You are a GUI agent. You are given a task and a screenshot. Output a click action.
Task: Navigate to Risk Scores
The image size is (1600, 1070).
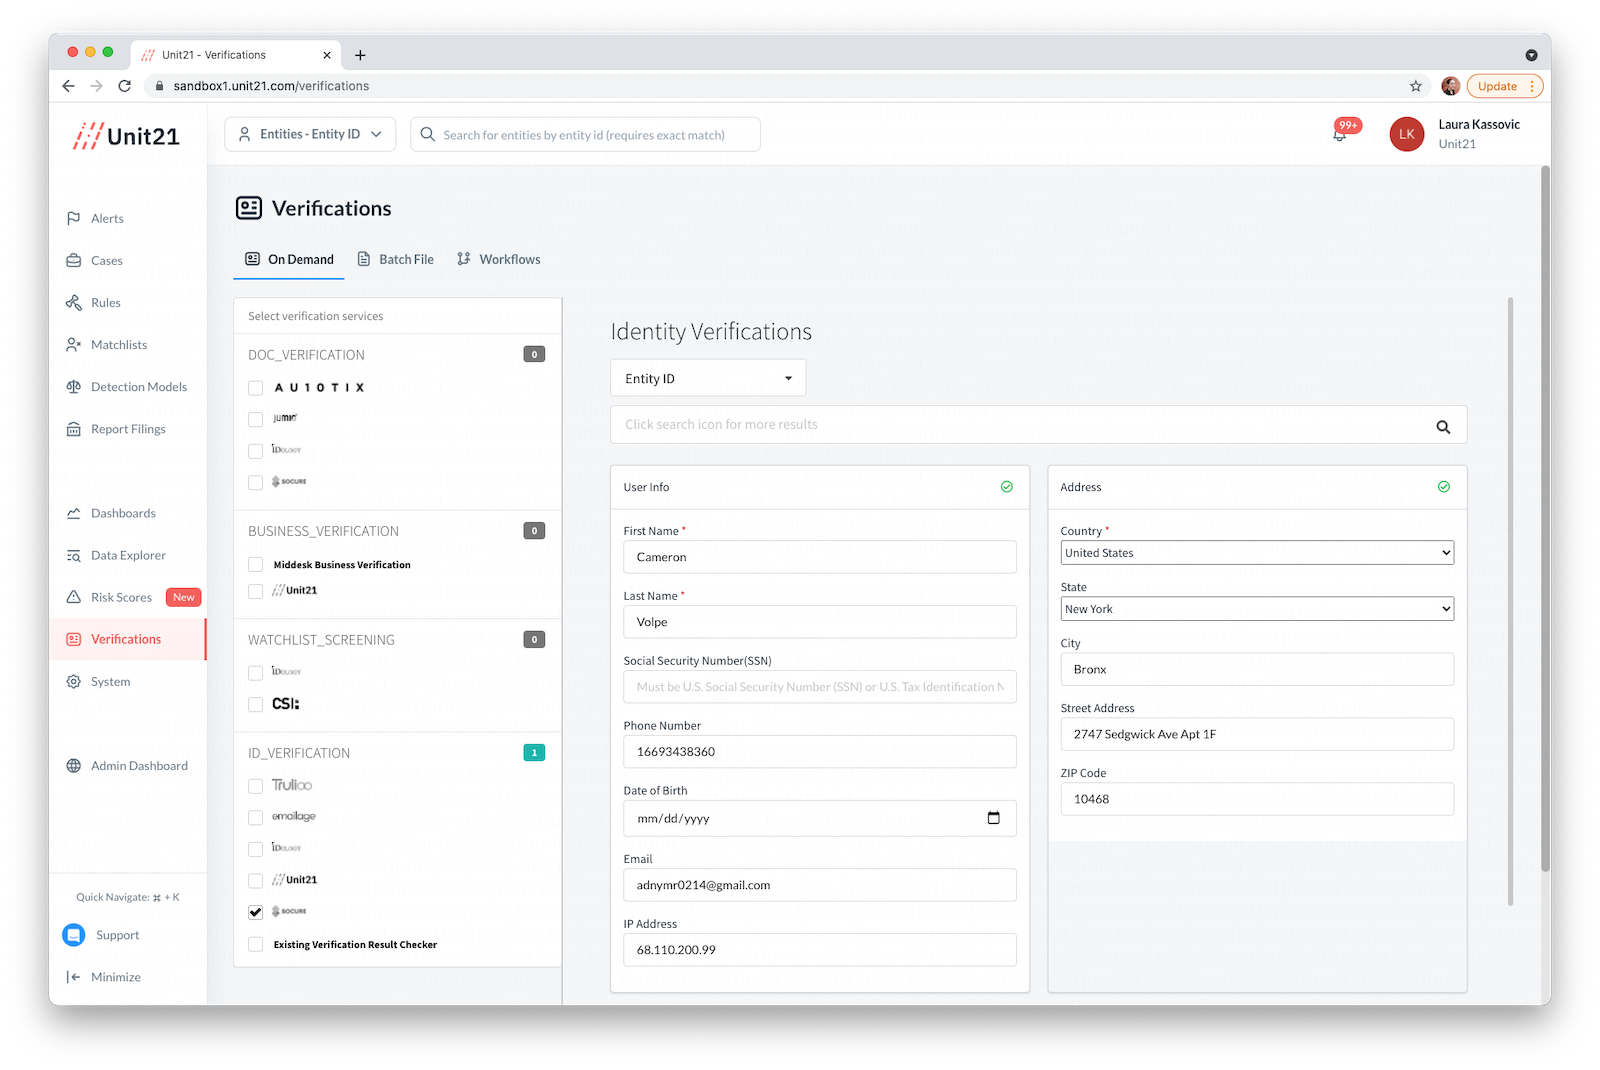pos(121,597)
